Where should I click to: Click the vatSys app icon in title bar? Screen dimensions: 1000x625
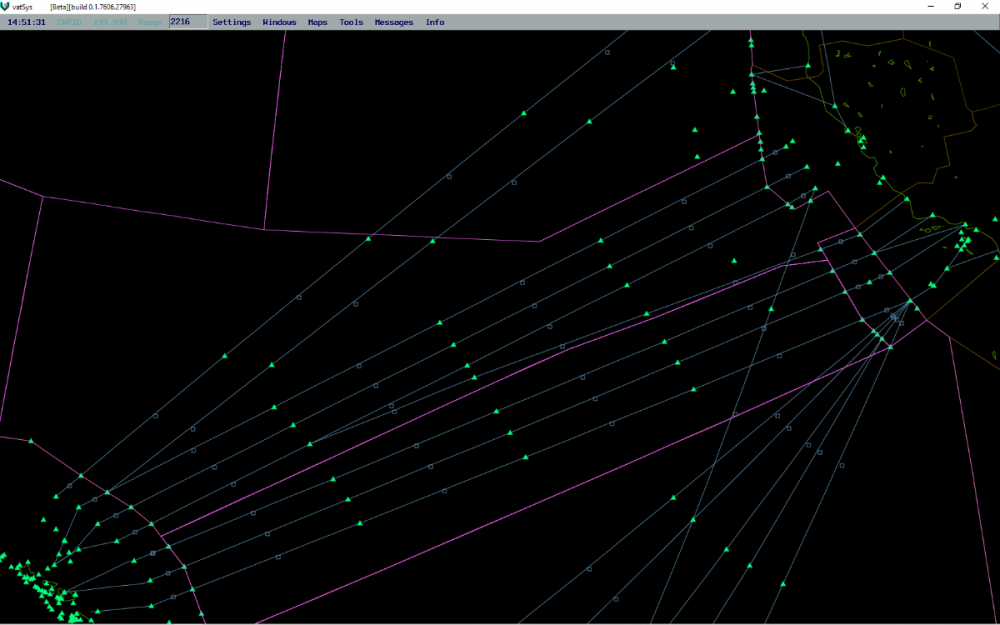coord(7,6)
